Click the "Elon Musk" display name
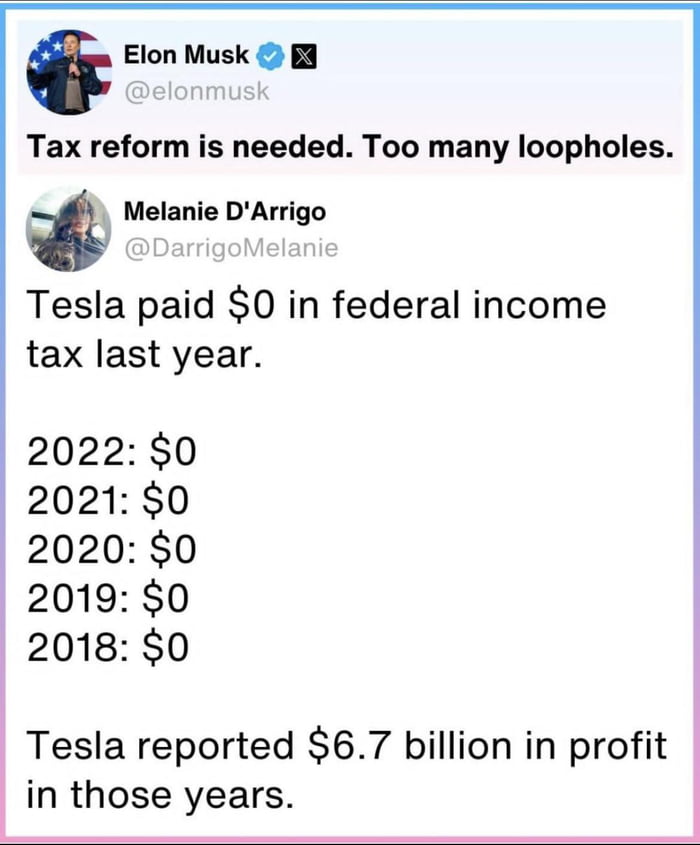The width and height of the screenshot is (700, 845). click(x=186, y=55)
